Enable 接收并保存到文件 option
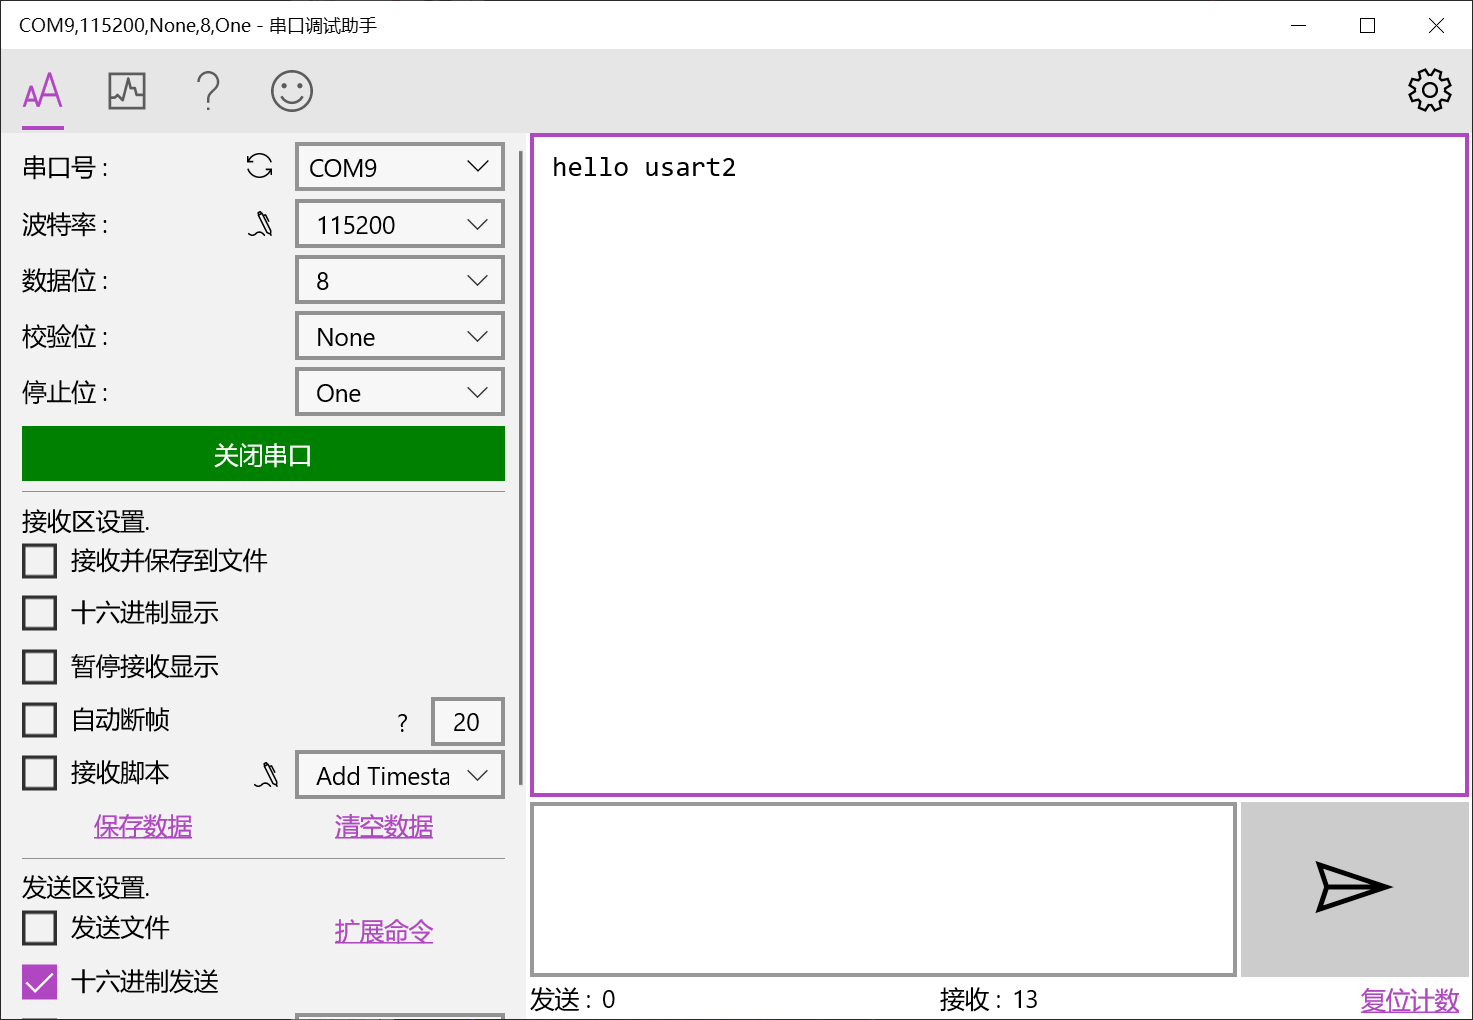 pos(39,561)
